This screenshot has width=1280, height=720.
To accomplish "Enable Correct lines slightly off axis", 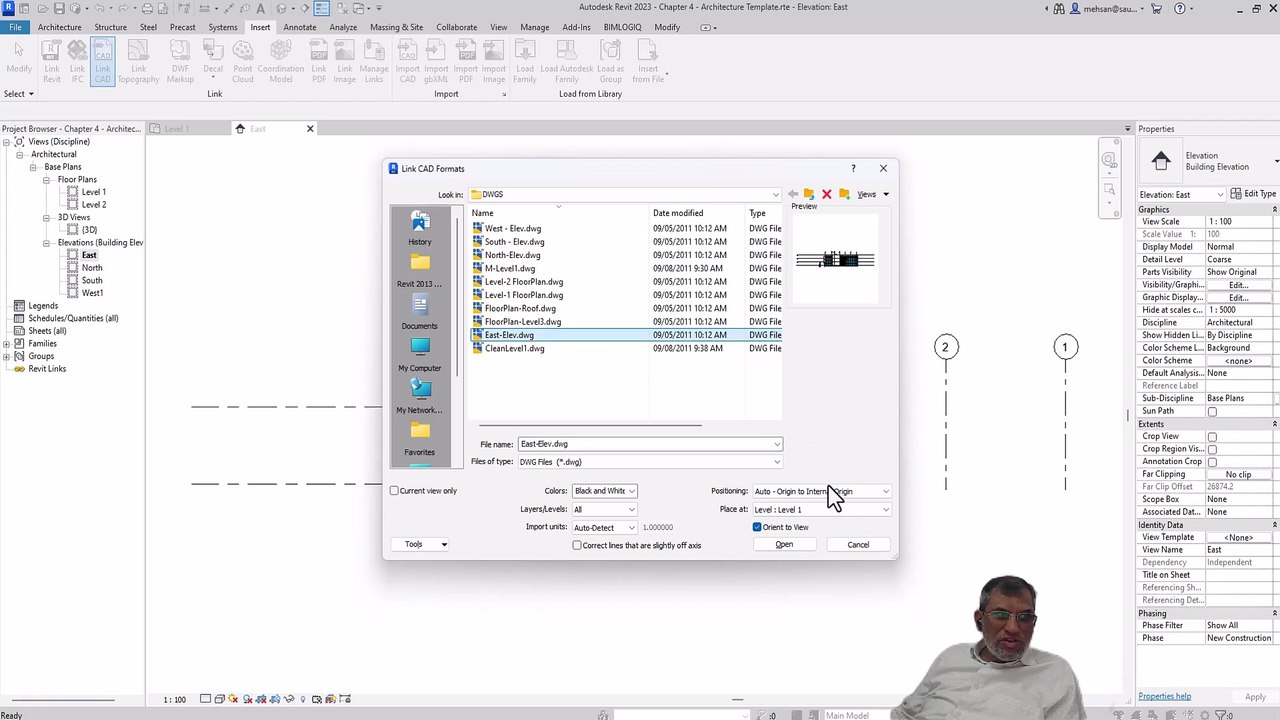I will pyautogui.click(x=577, y=545).
